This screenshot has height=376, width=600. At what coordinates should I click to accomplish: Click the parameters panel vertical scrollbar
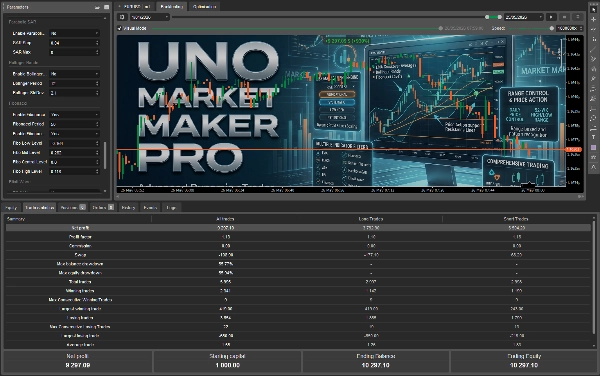105,155
